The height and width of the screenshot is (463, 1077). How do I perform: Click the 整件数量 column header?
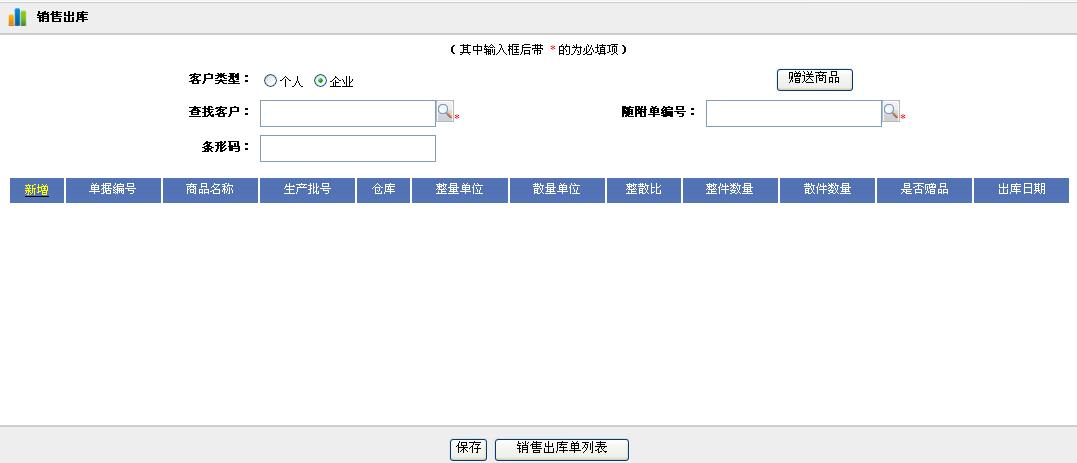(730, 190)
